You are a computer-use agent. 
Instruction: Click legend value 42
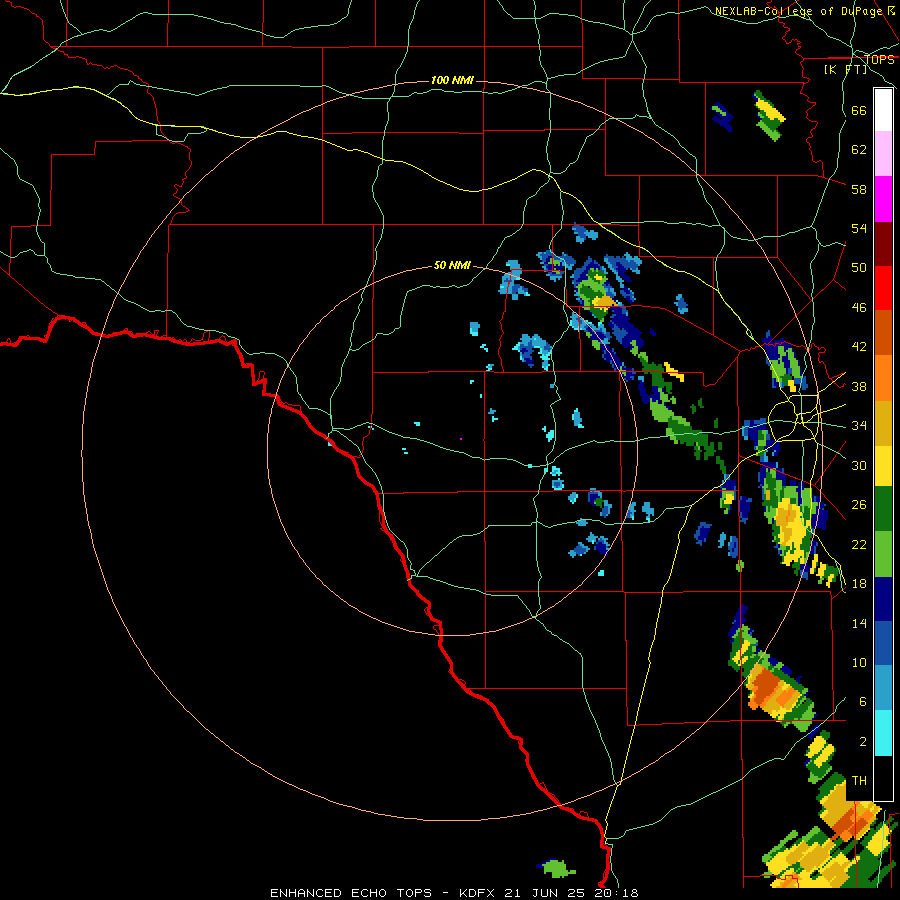pos(859,347)
